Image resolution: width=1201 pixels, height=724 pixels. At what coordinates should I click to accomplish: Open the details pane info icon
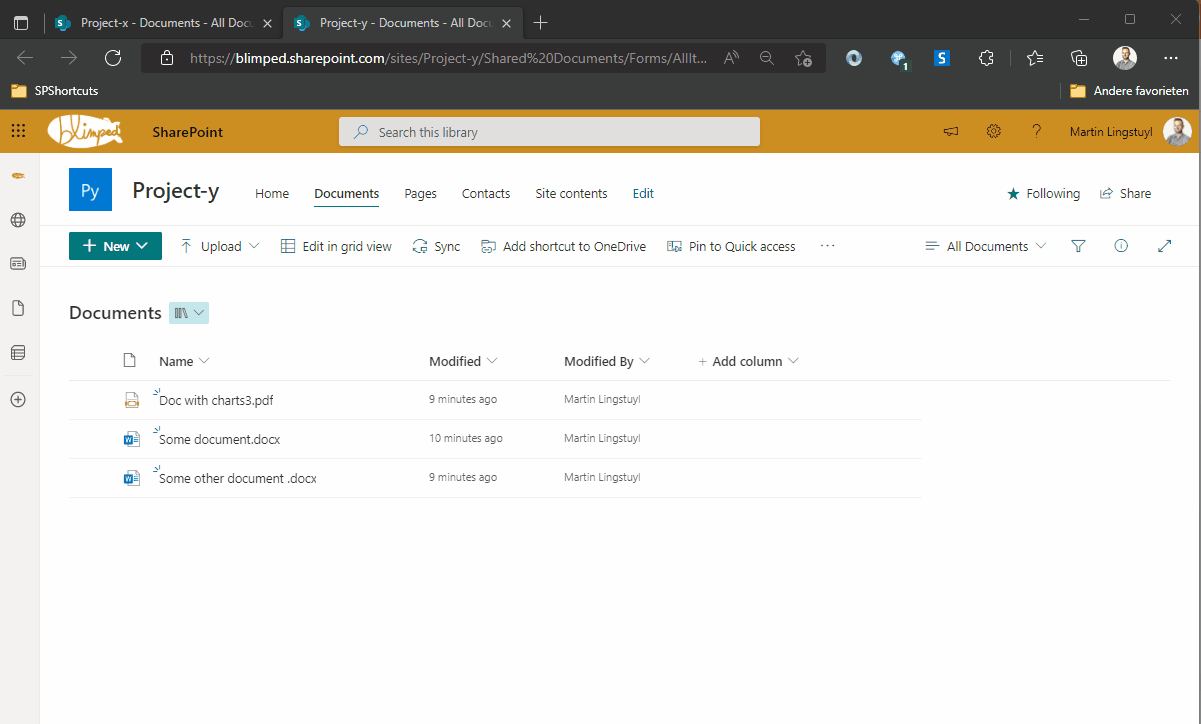(1121, 246)
